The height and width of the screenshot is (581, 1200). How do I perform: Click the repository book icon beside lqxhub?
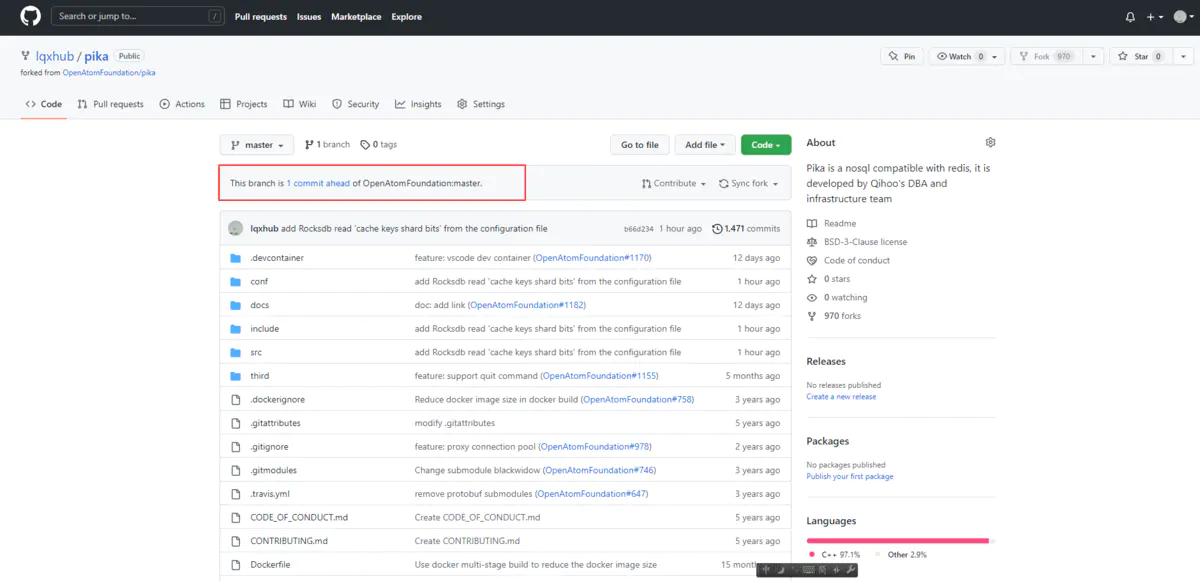point(25,57)
